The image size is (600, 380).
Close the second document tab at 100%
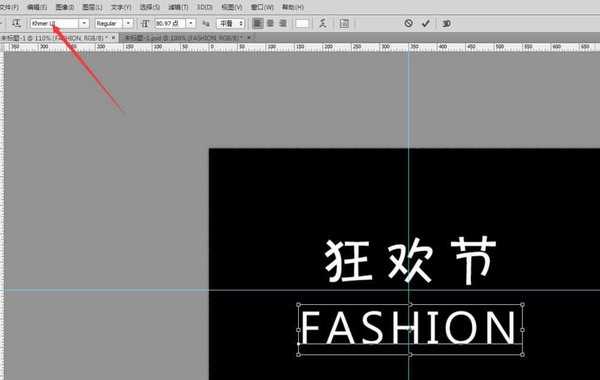[x=249, y=38]
